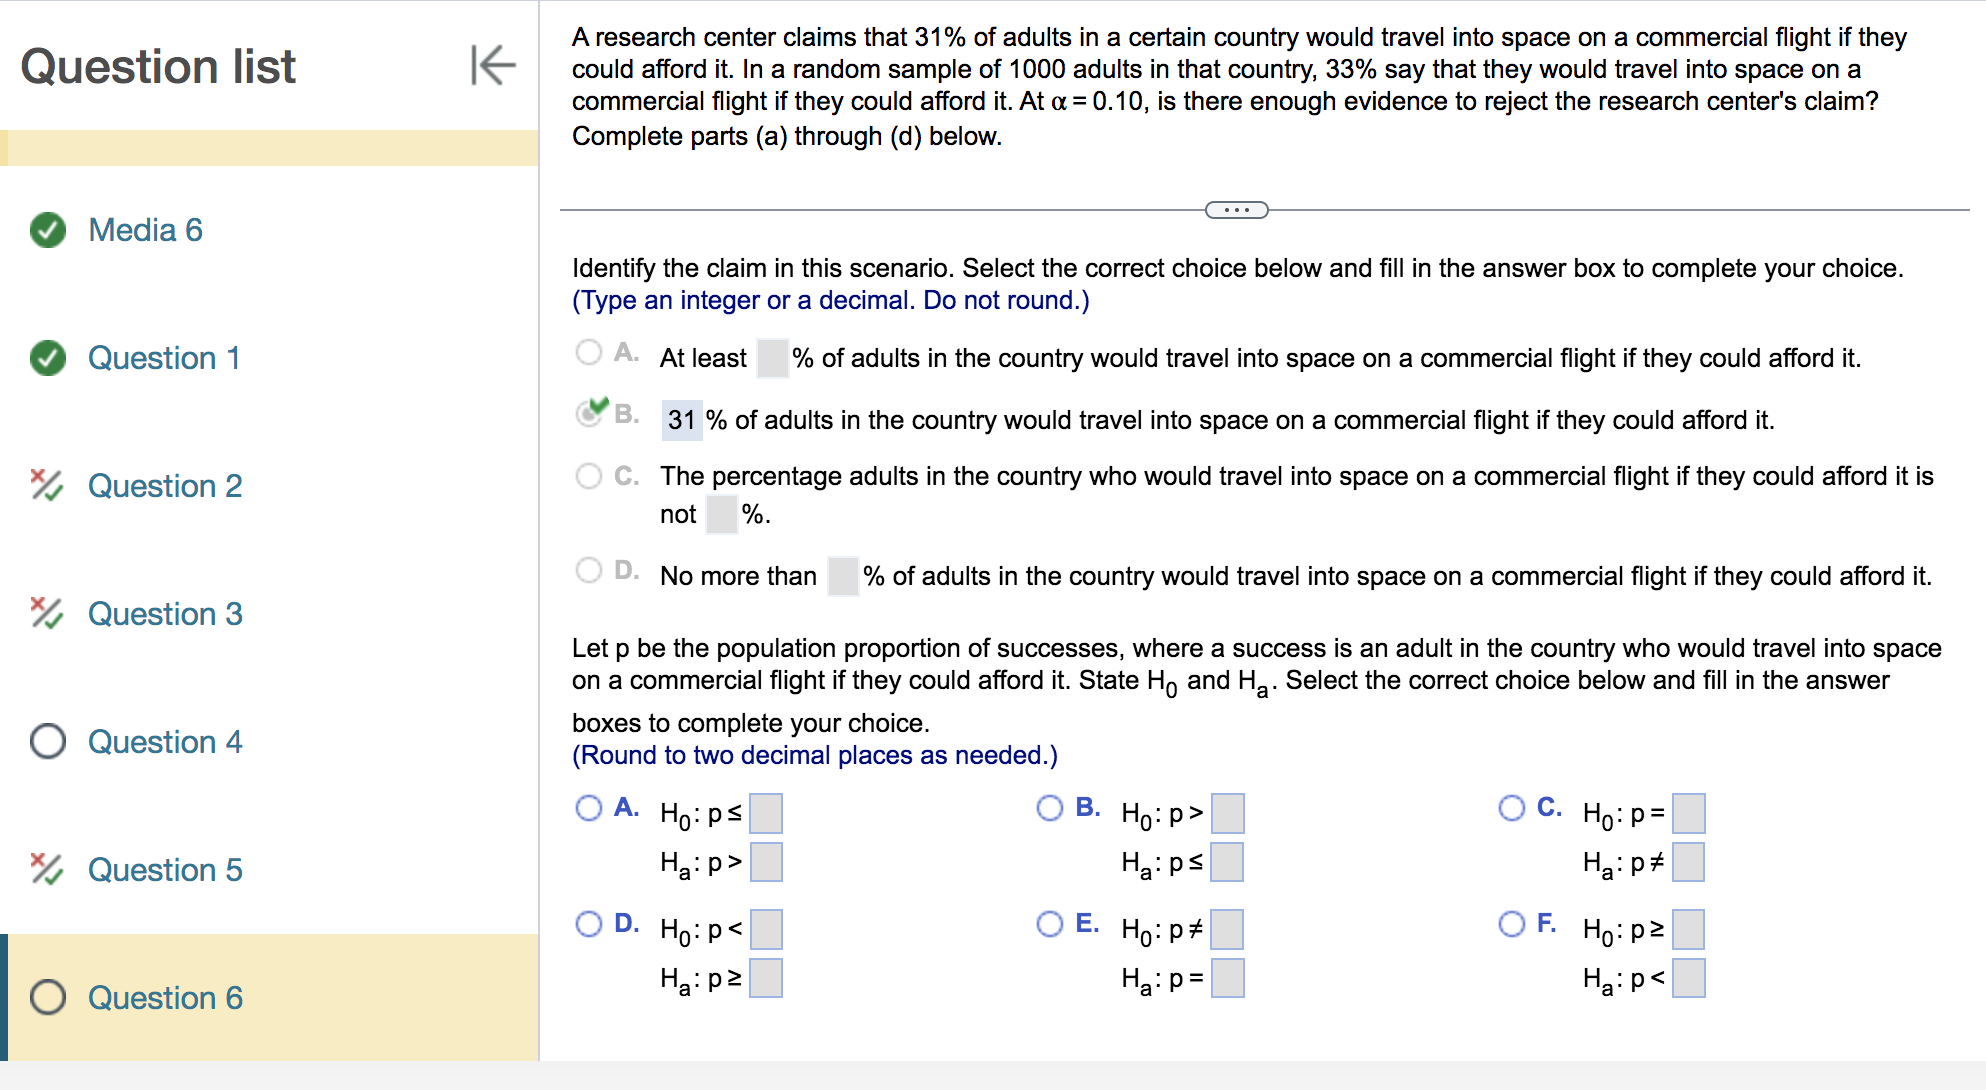
Task: Click the green checkmark icon beside Media 6
Action: [x=46, y=229]
